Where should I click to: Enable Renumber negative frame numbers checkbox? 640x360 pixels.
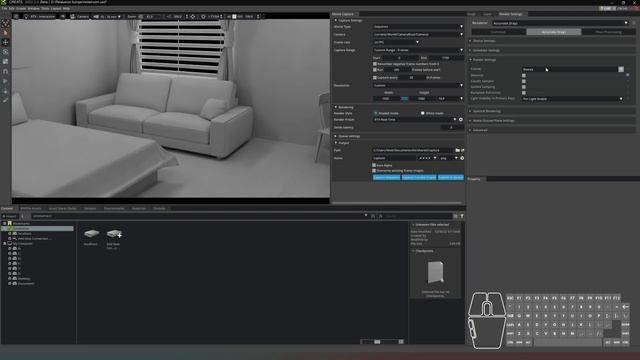375,64
